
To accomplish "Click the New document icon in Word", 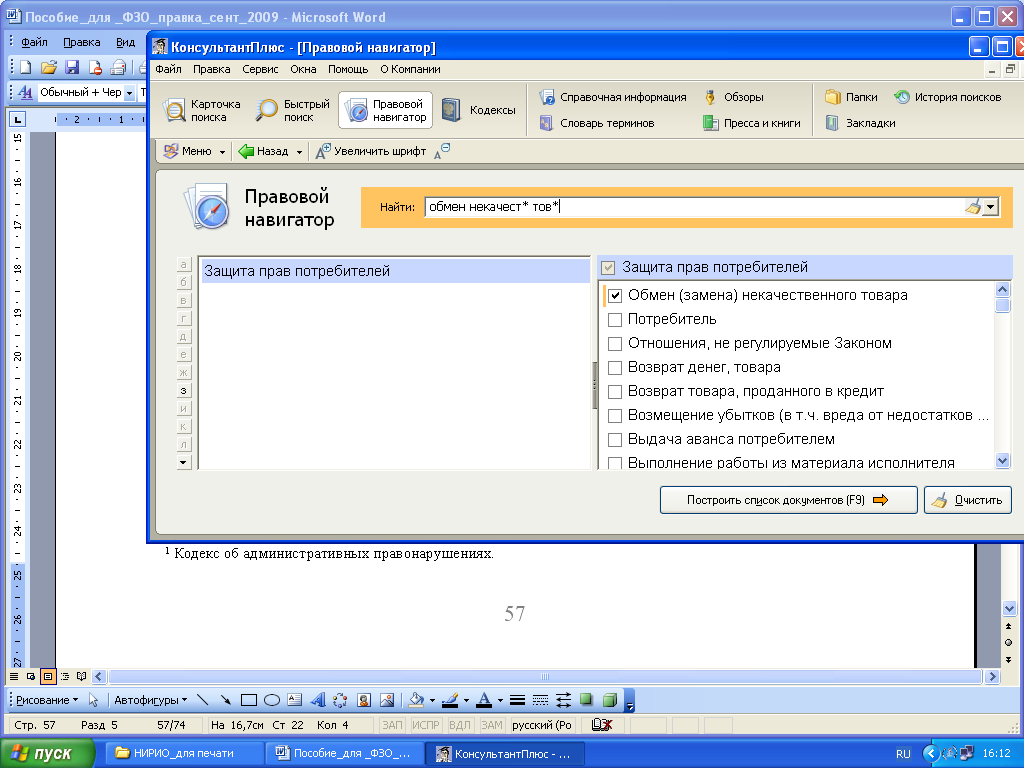I will pyautogui.click(x=25, y=67).
